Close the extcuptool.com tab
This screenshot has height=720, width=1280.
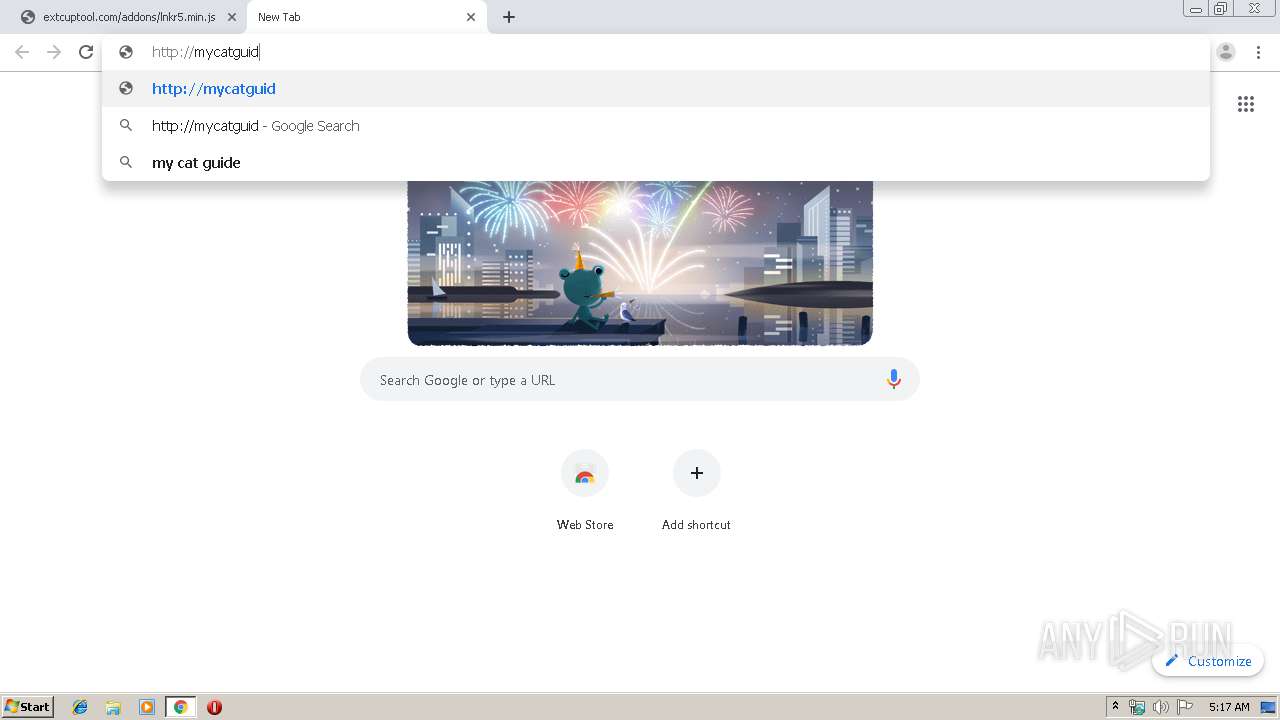(x=231, y=17)
